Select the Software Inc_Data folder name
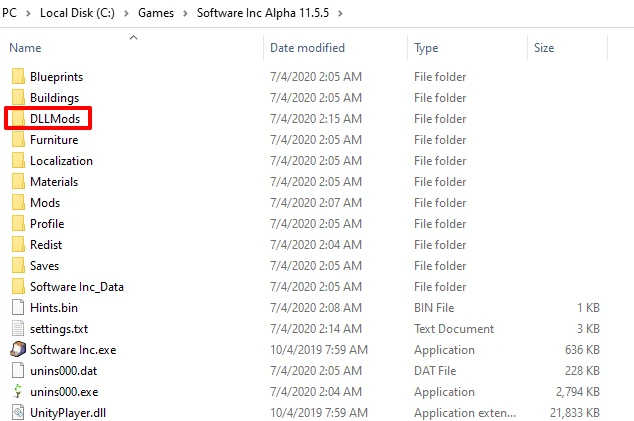The height and width of the screenshot is (421, 634). (77, 287)
